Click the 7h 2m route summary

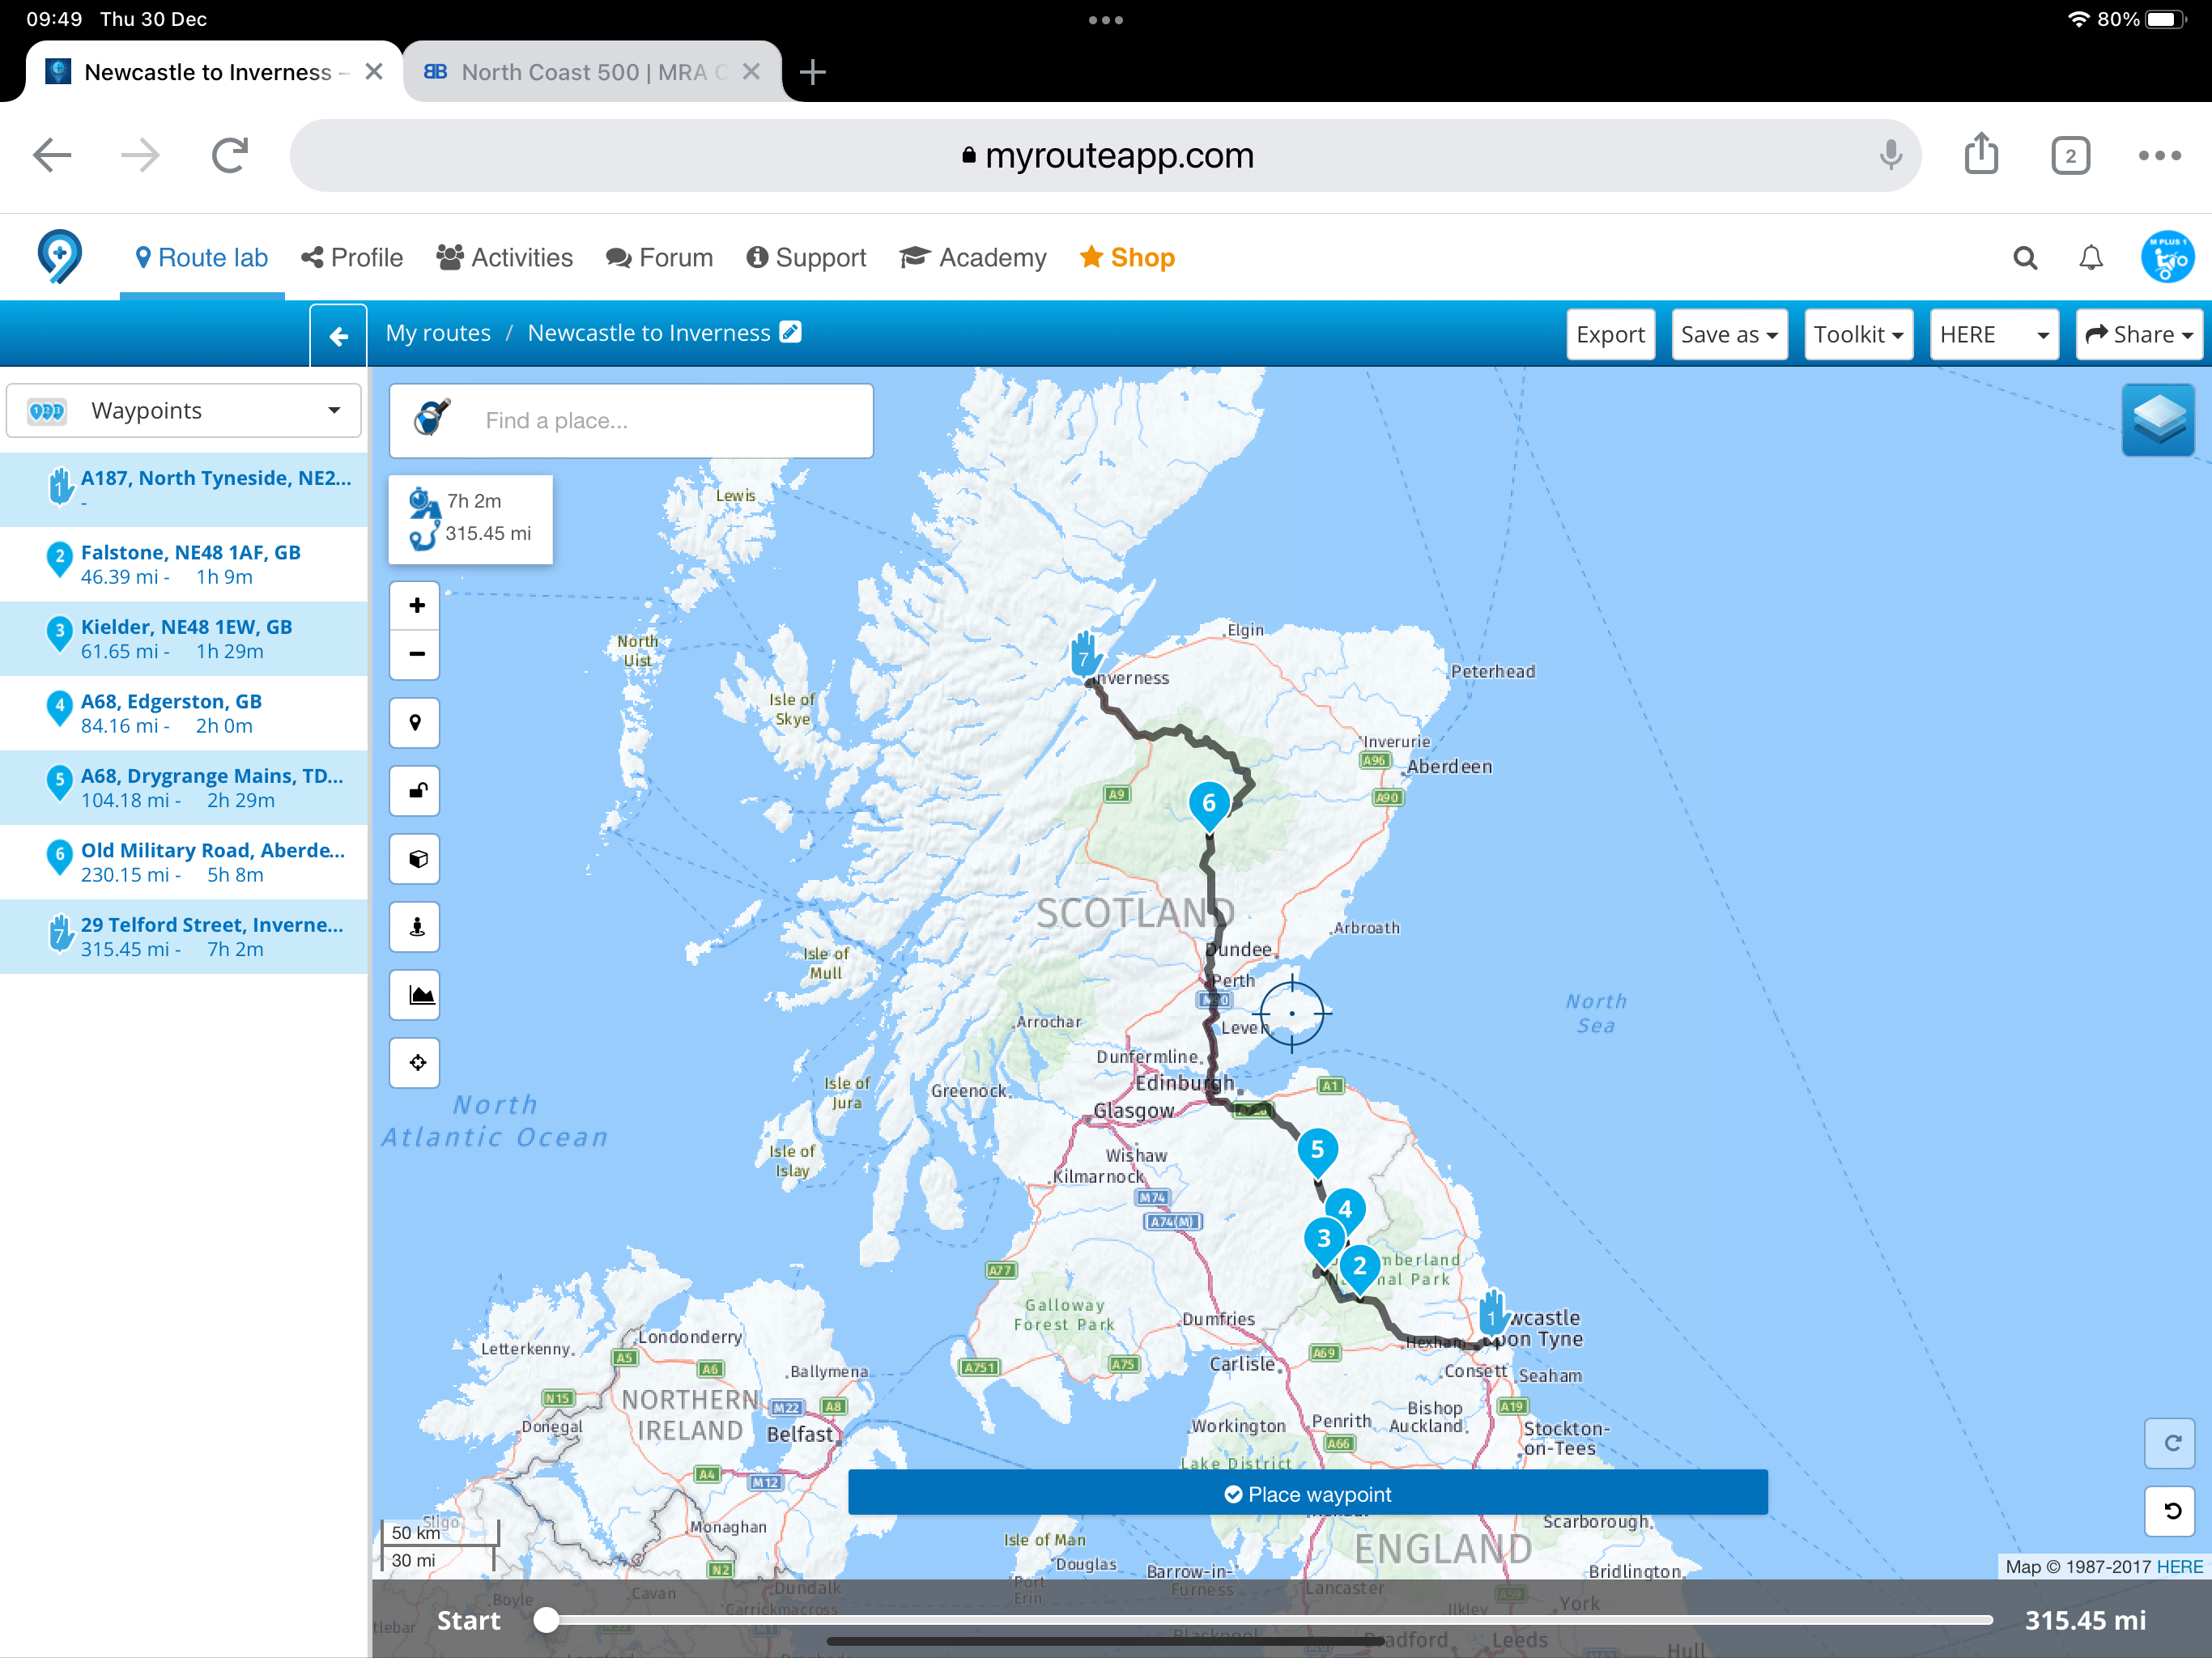(x=471, y=519)
